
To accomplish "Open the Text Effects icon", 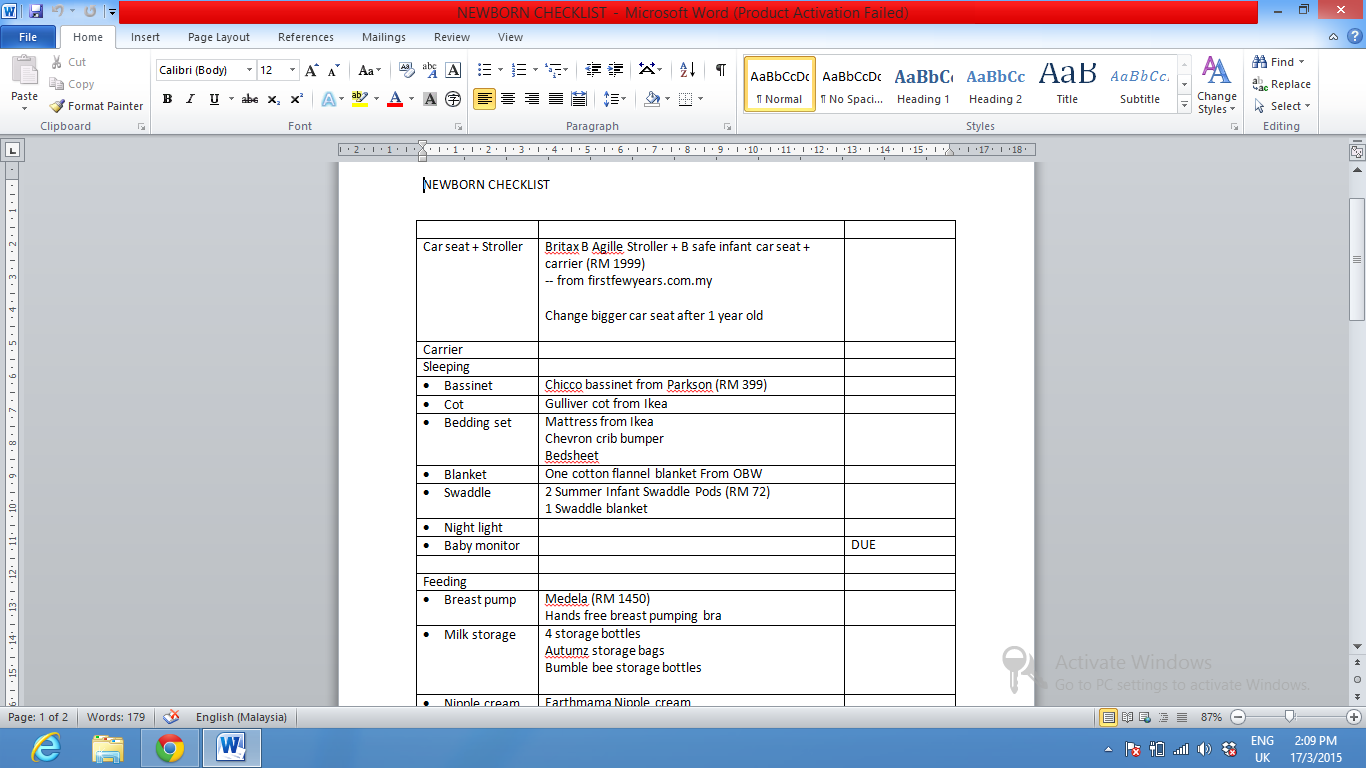I will (328, 99).
